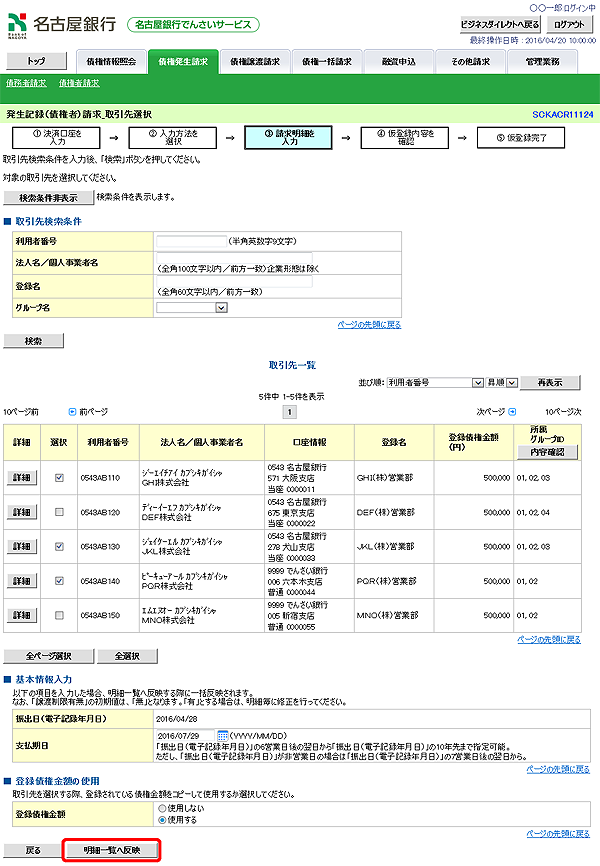Image resolution: width=600 pixels, height=866 pixels.
Task: Click ページの先頭に戻る link under search conditions
Action: pyautogui.click(x=369, y=325)
